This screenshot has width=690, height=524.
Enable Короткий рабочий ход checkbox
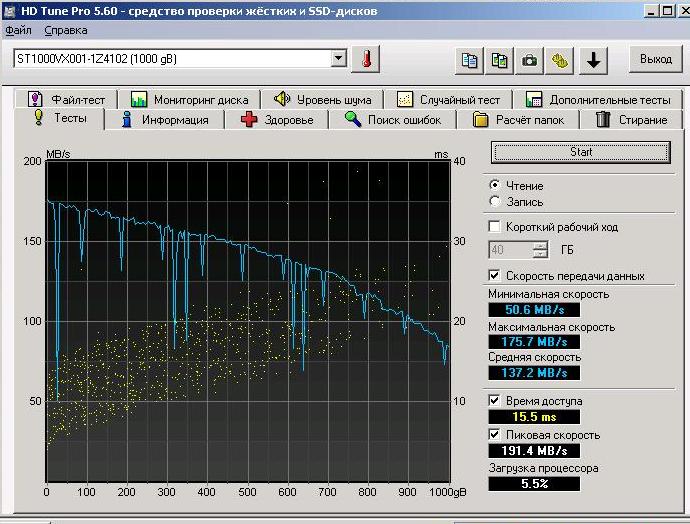pyautogui.click(x=495, y=227)
